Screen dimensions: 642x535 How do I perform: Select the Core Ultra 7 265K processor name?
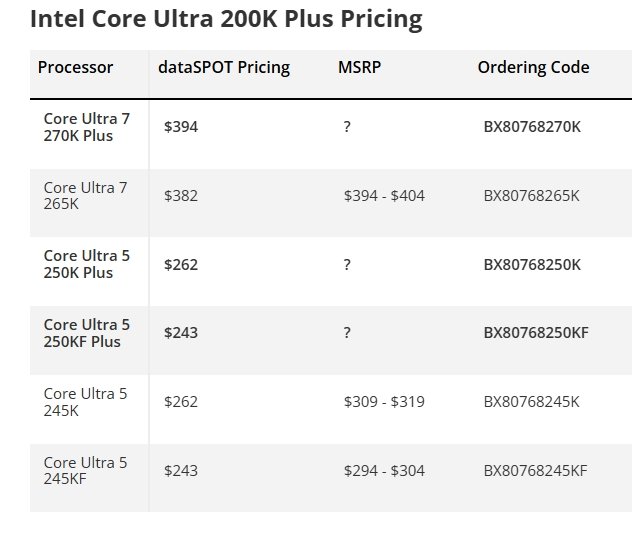coord(86,195)
